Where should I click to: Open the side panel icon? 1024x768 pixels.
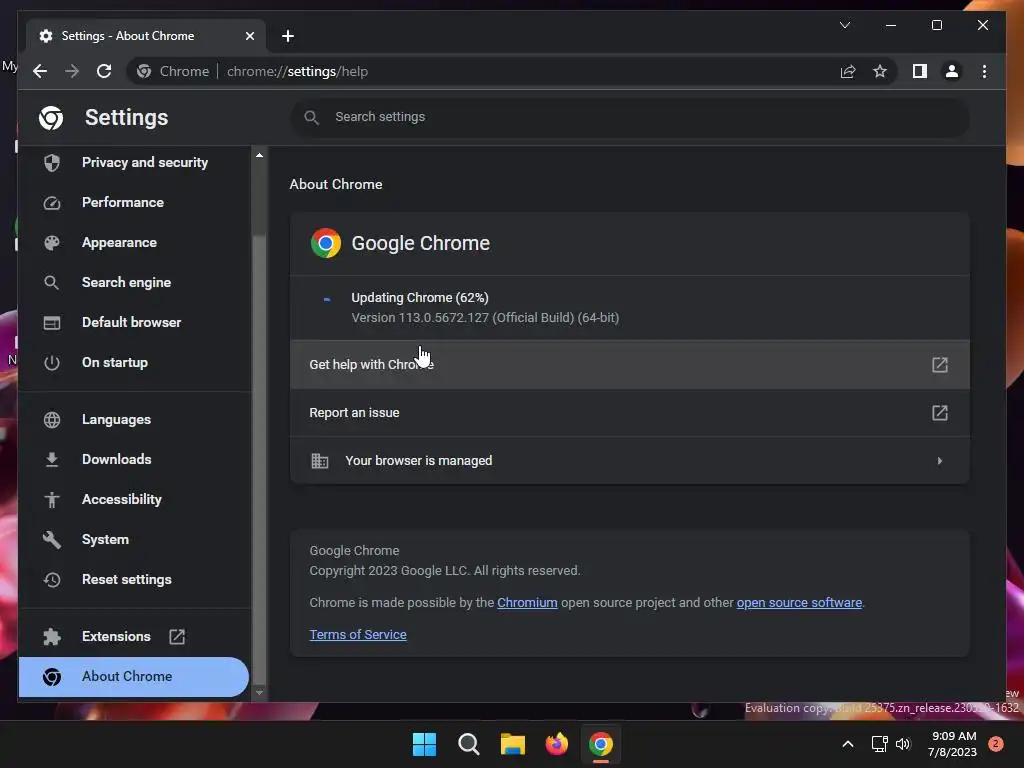click(920, 71)
